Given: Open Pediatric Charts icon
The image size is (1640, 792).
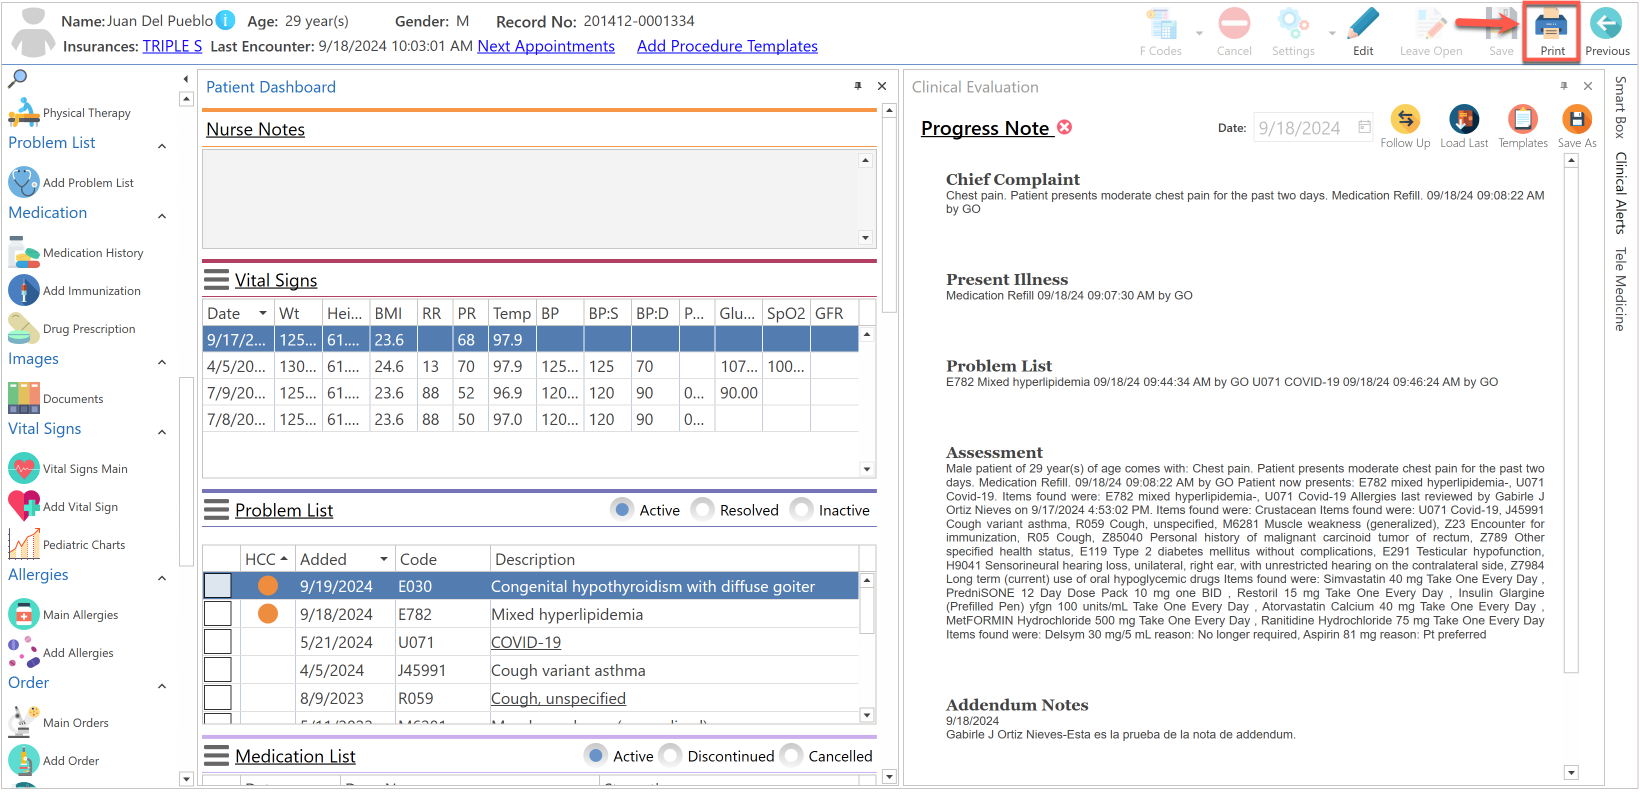Looking at the screenshot, I should point(24,544).
